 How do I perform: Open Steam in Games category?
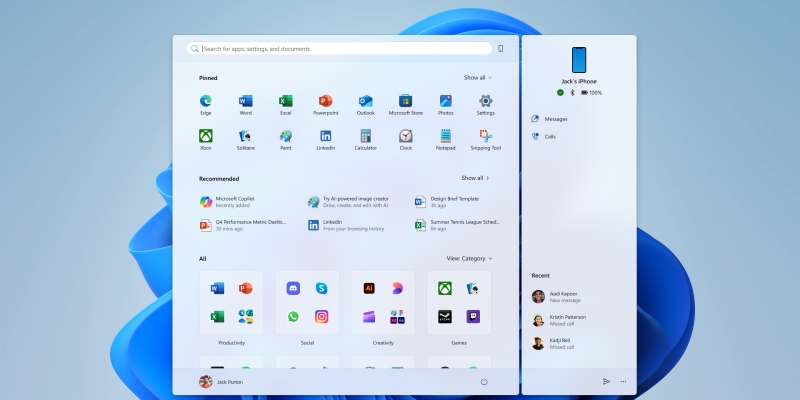pyautogui.click(x=445, y=317)
